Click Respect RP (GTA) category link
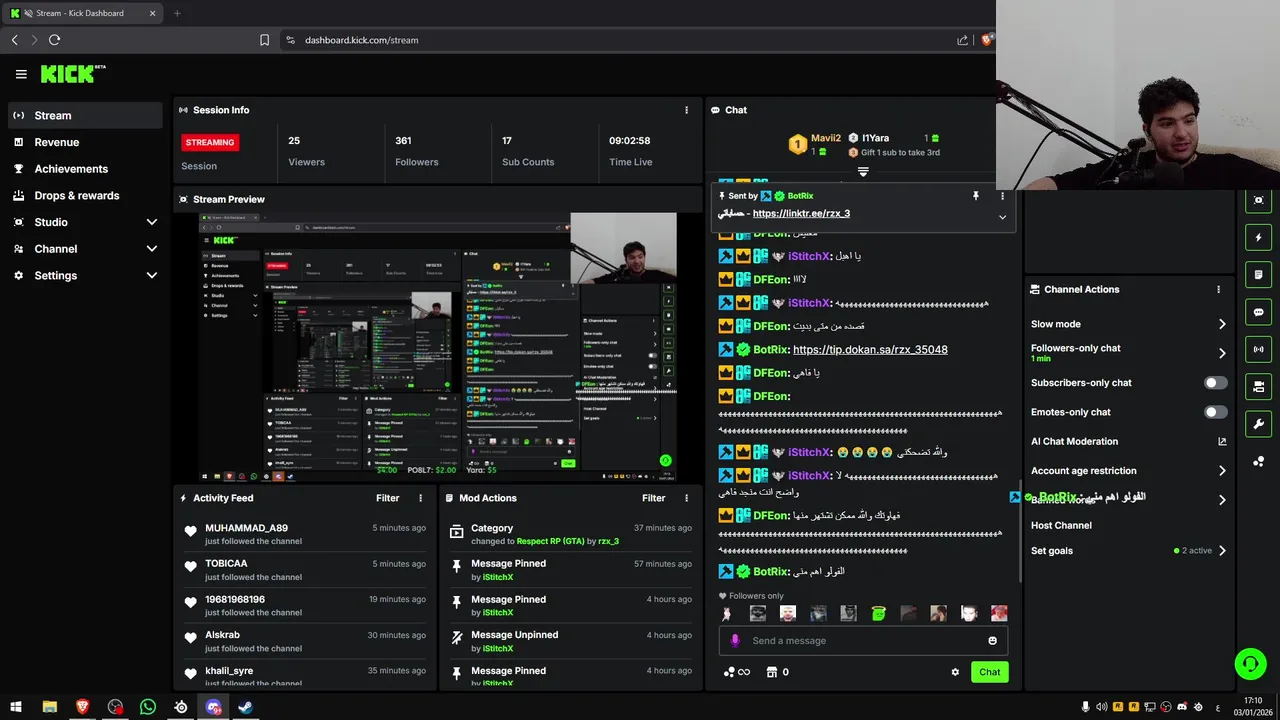 (x=549, y=541)
